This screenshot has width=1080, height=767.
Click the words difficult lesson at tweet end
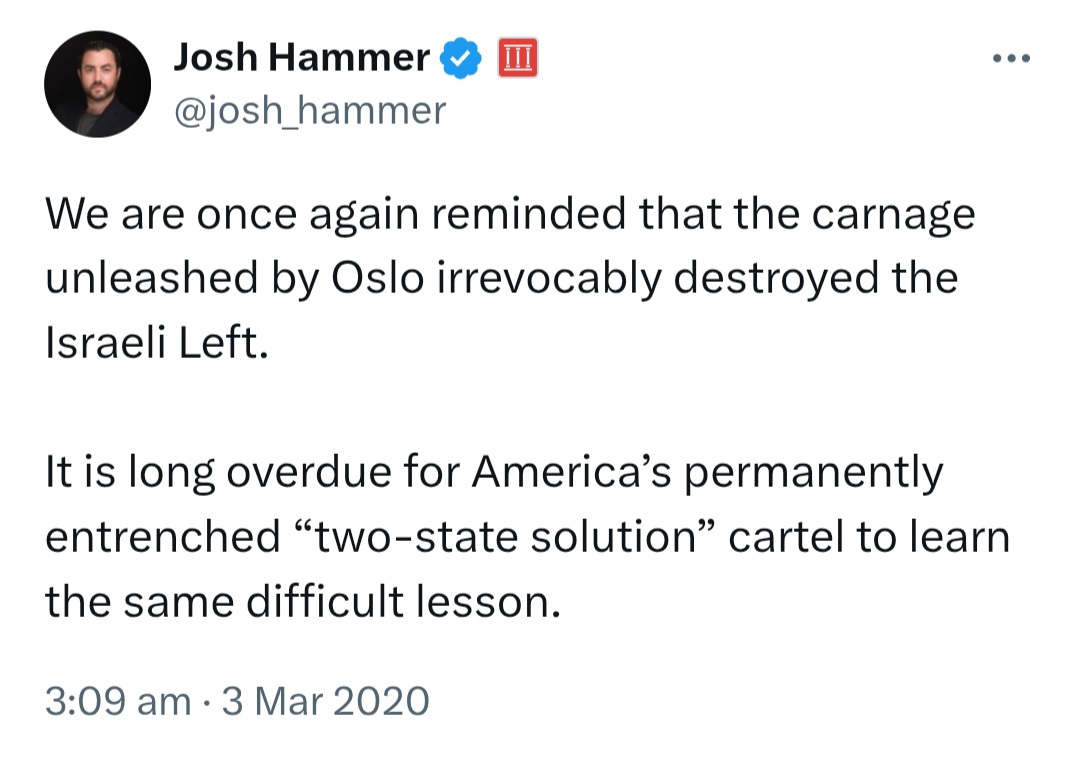click(x=404, y=602)
